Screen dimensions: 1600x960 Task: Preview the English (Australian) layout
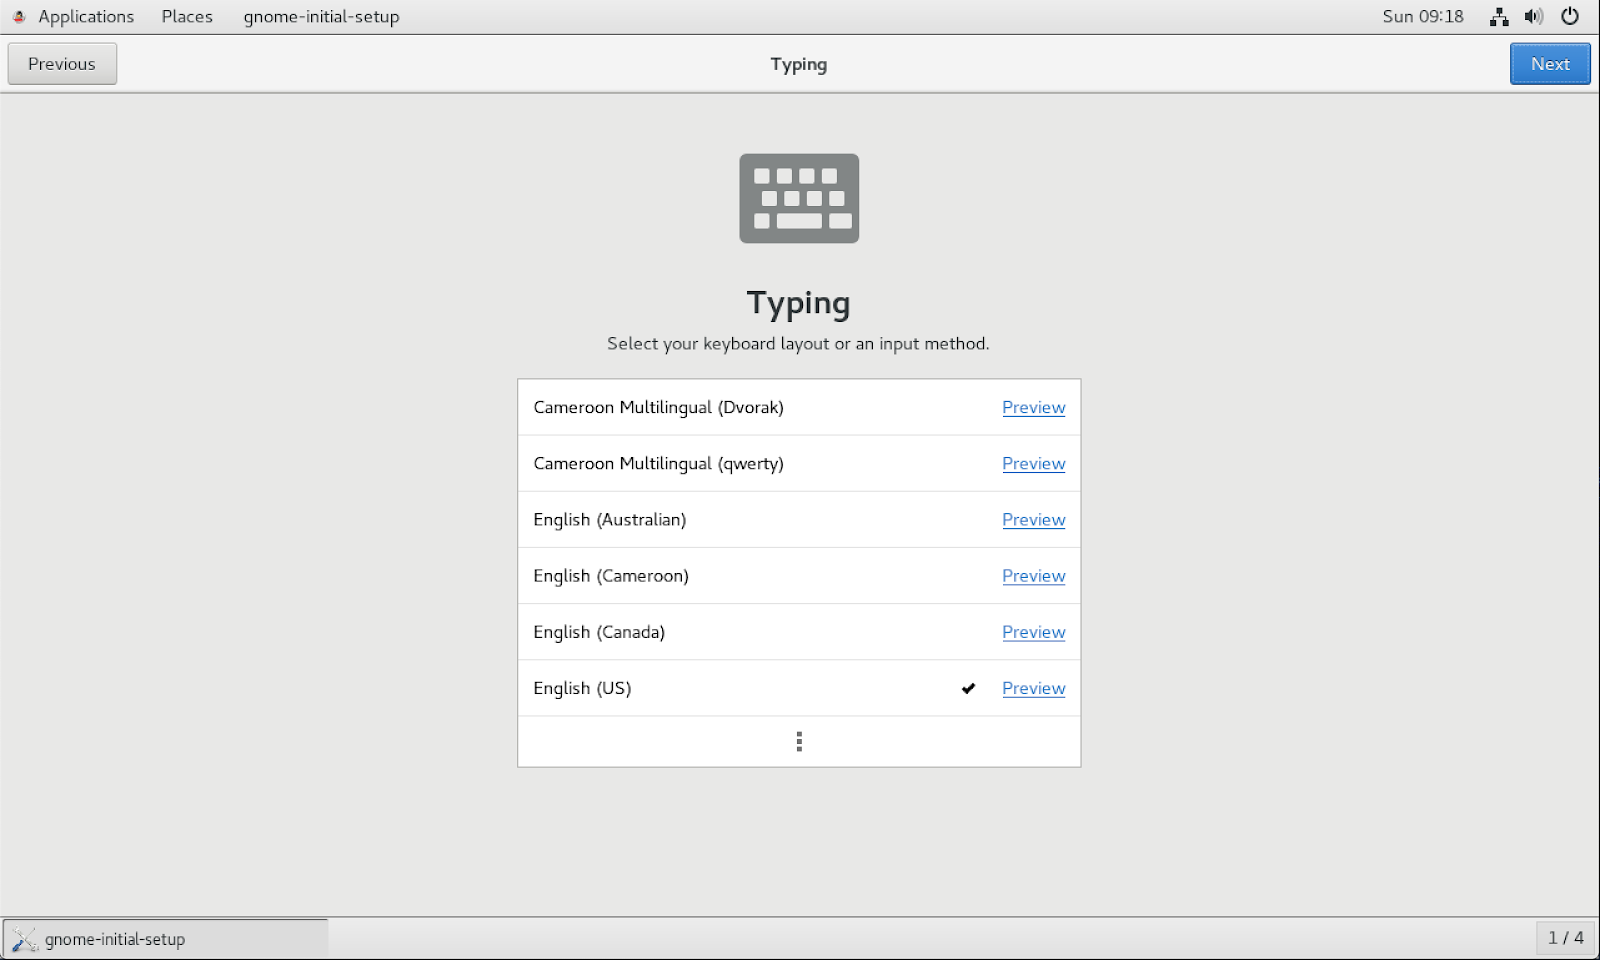tap(1034, 519)
